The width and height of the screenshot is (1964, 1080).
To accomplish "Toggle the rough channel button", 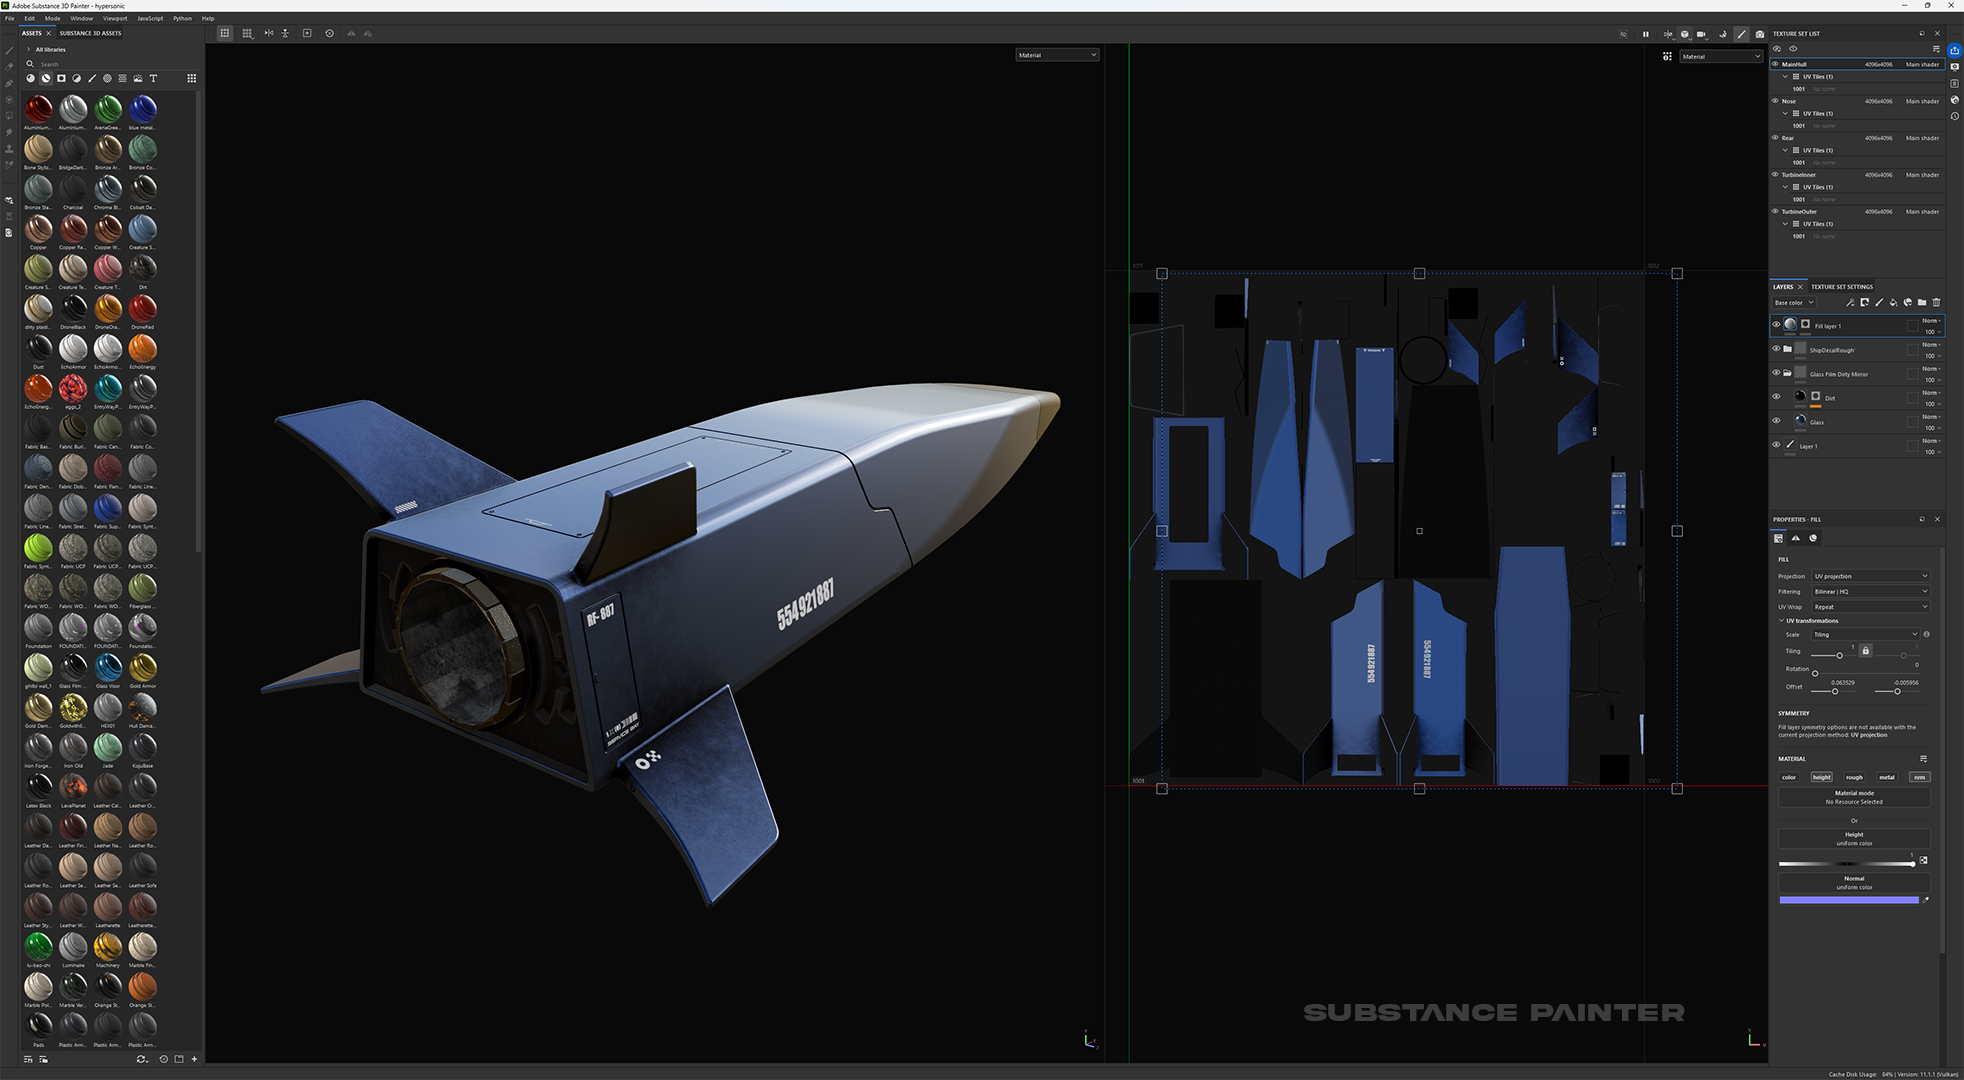I will pyautogui.click(x=1854, y=777).
